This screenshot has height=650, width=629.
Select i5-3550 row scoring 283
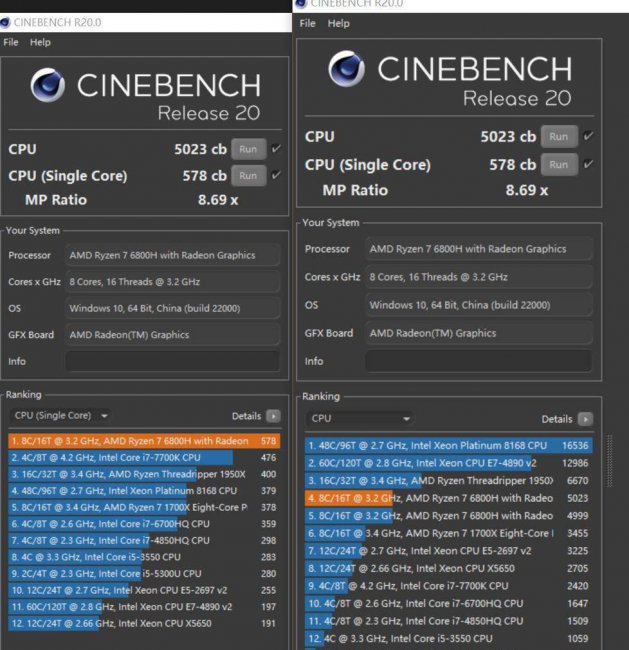click(x=144, y=557)
